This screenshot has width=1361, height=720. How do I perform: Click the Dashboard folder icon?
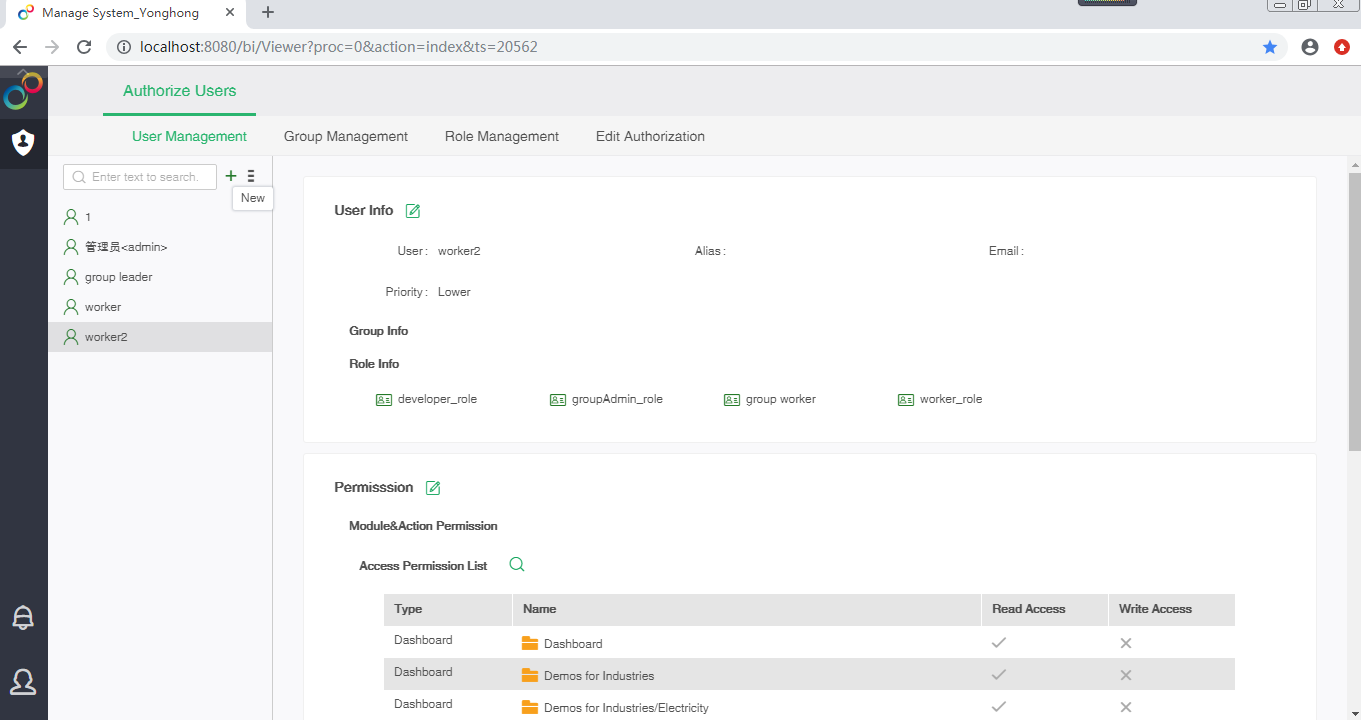click(530, 643)
